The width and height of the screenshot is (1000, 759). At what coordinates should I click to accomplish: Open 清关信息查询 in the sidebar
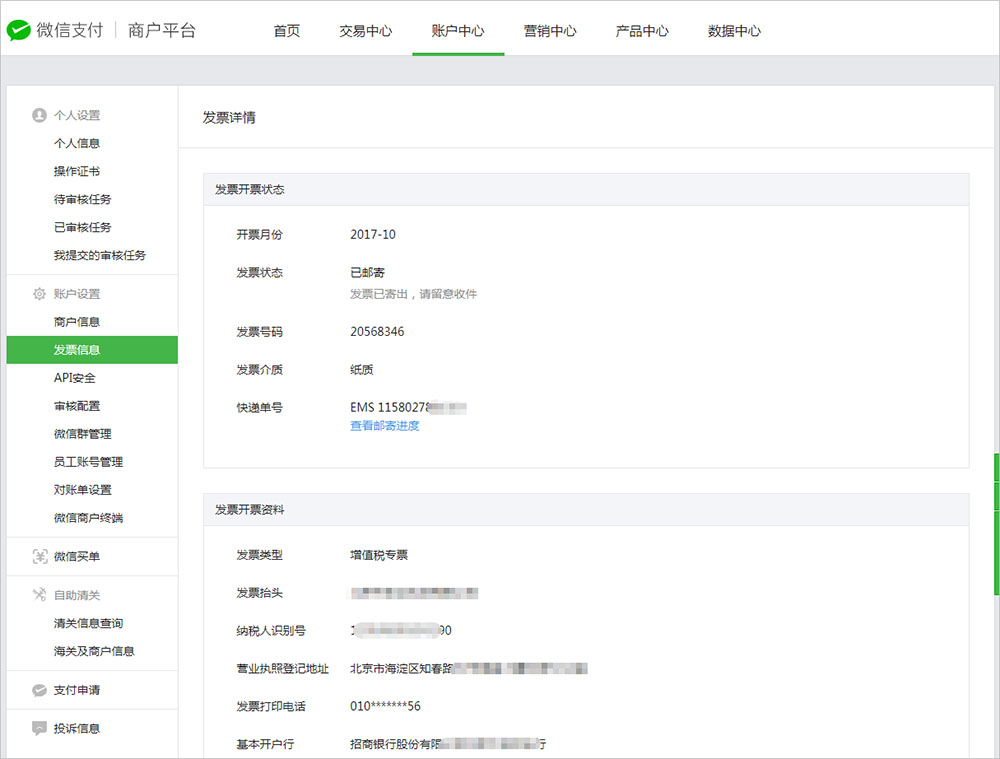pyautogui.click(x=89, y=623)
